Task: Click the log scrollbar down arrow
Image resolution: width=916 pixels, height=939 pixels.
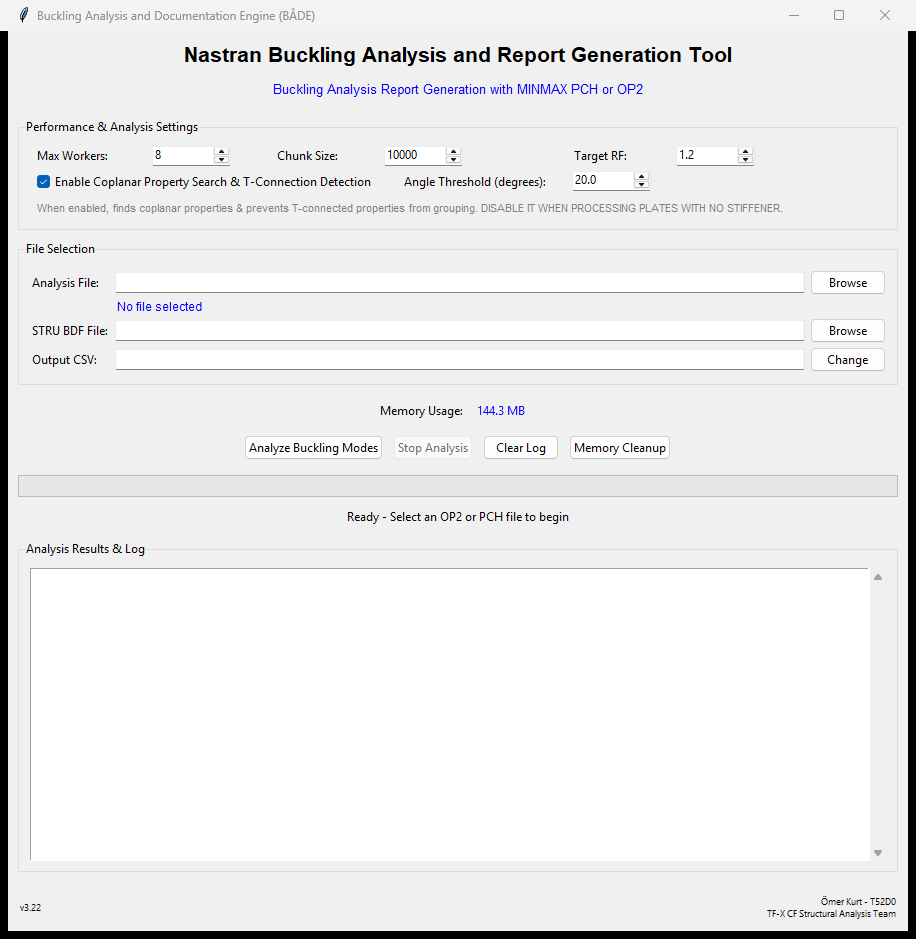Action: 878,851
